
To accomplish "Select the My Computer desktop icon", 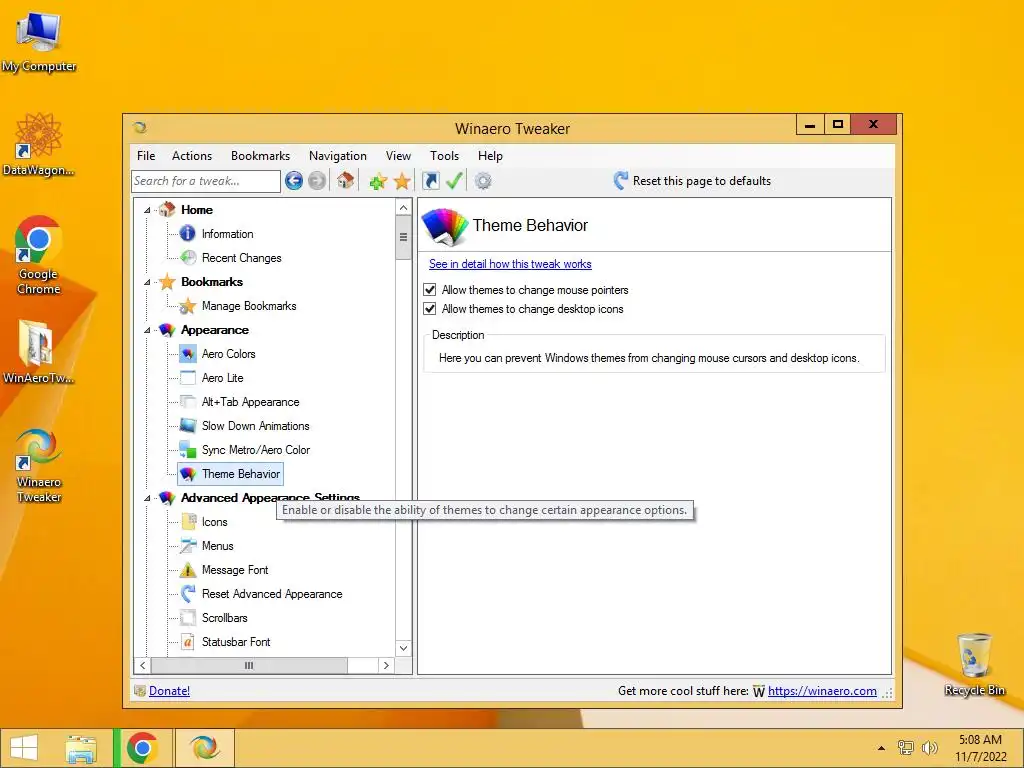I will tap(39, 41).
